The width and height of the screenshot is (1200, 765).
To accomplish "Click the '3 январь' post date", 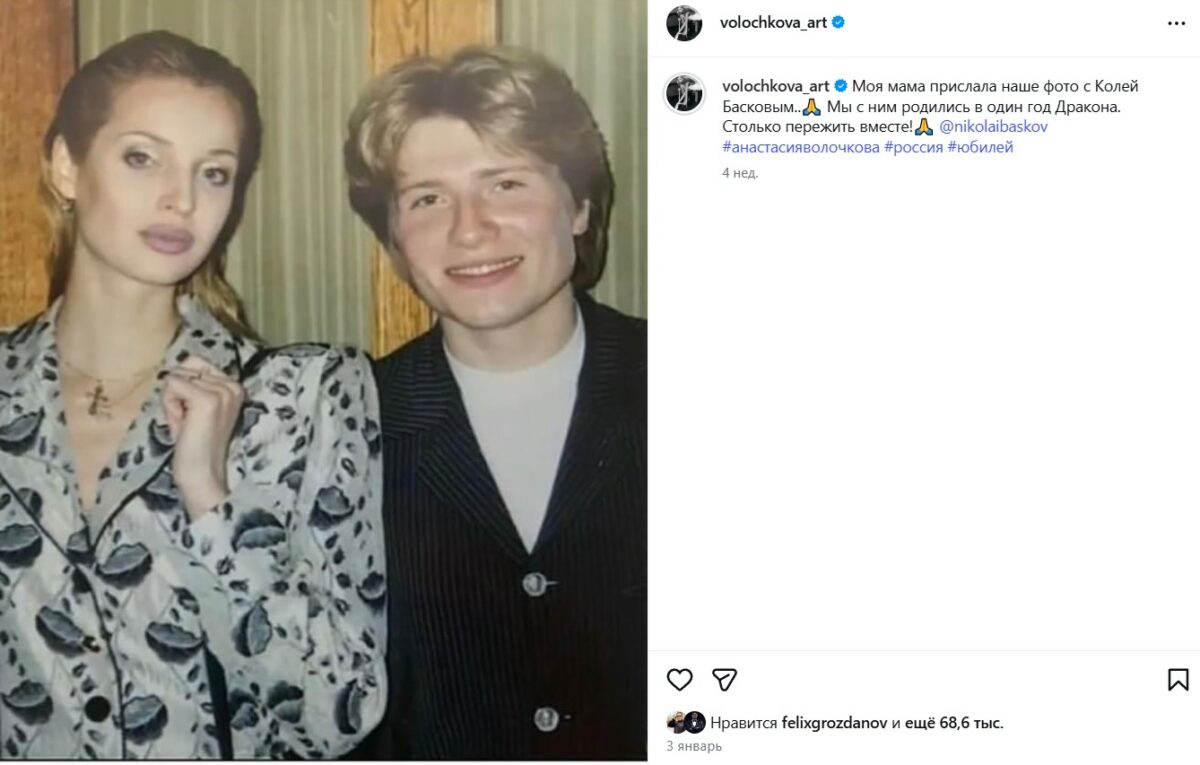I will pos(694,746).
